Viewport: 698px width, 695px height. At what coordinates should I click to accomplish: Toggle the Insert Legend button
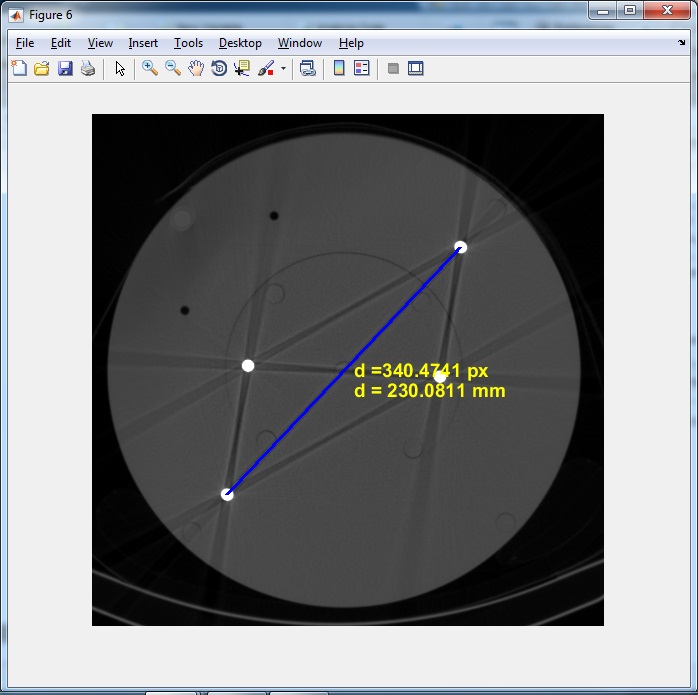362,69
